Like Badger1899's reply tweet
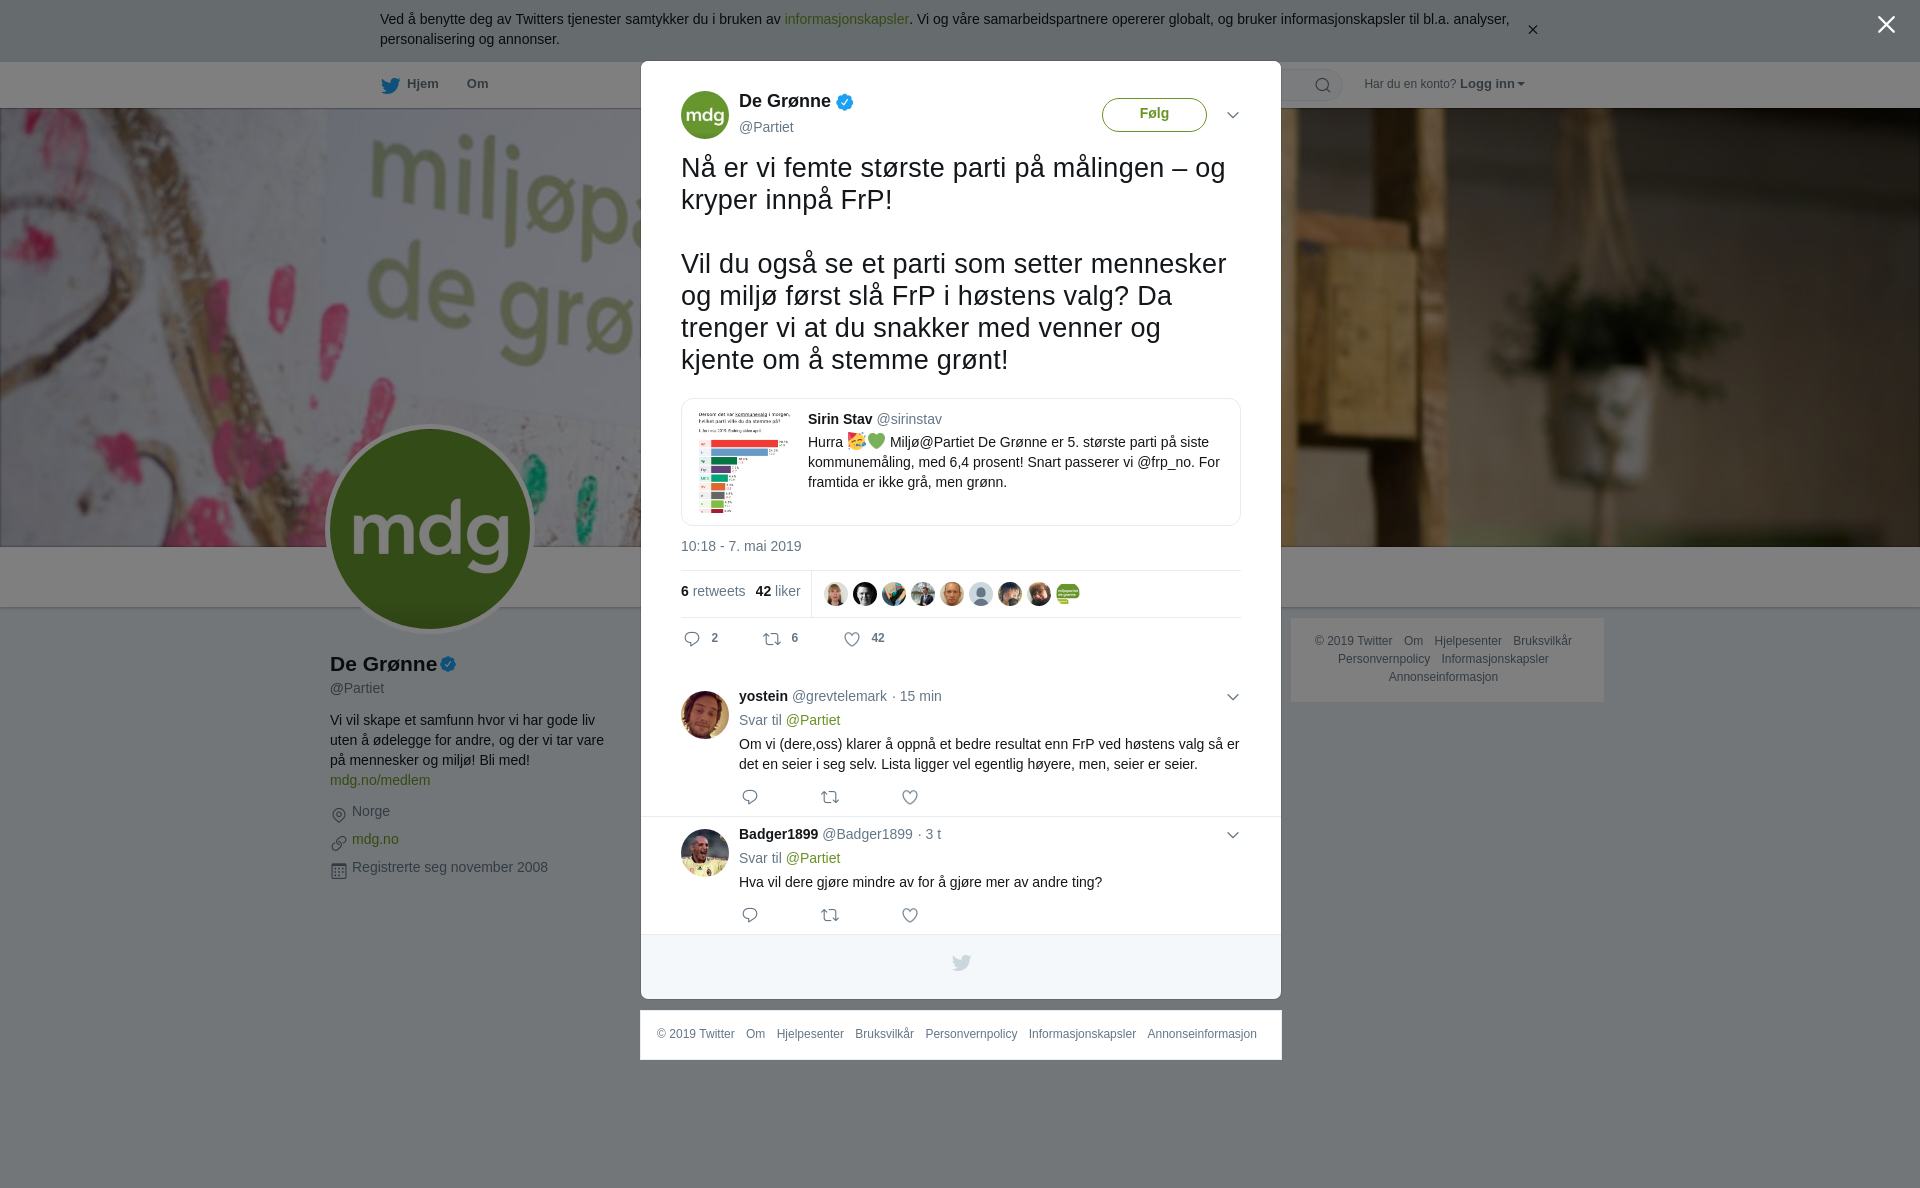 point(910,916)
